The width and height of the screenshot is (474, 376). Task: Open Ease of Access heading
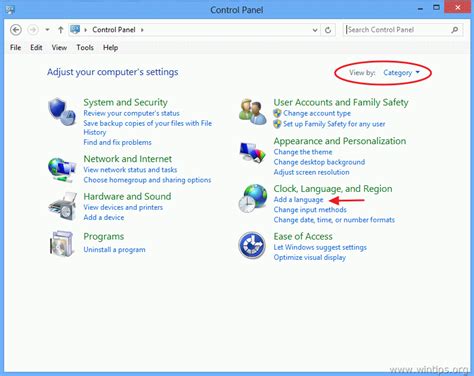coord(303,236)
